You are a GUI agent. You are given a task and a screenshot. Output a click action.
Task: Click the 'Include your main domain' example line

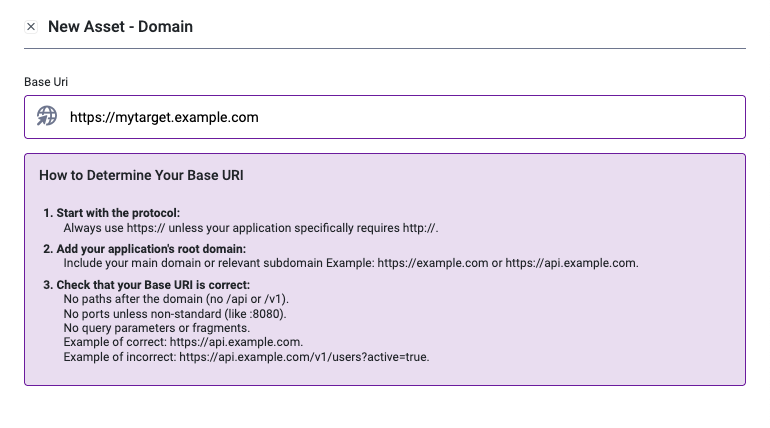click(x=351, y=263)
